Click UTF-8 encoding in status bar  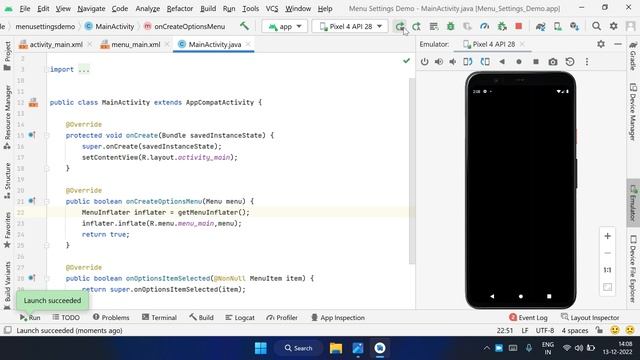tap(545, 330)
